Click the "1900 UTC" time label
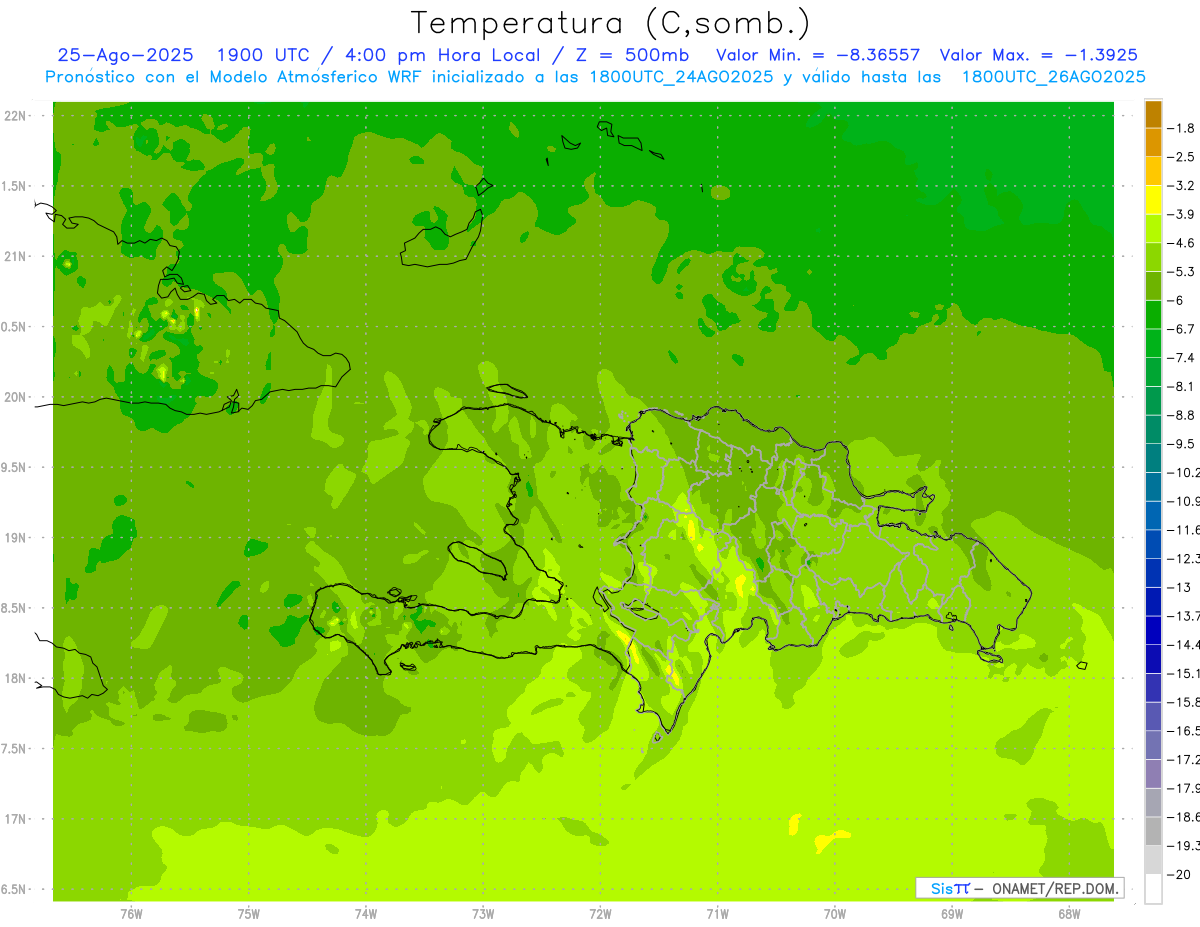The width and height of the screenshot is (1200, 927). pos(263,55)
